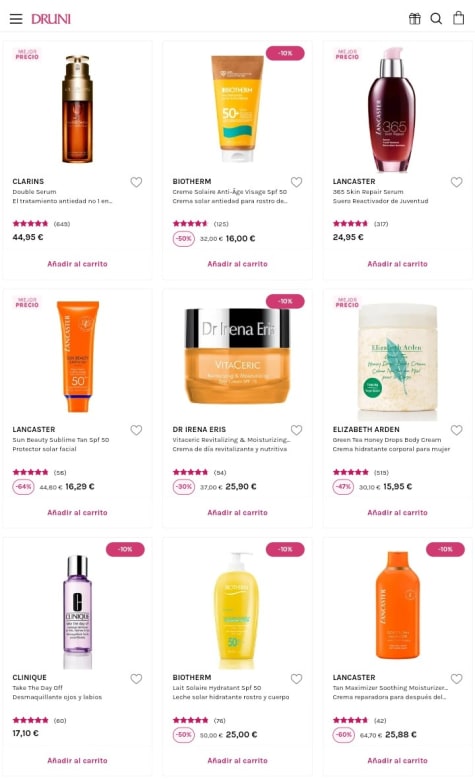Mark Dr Irena Eris Vitaceric as favorite

click(x=296, y=430)
